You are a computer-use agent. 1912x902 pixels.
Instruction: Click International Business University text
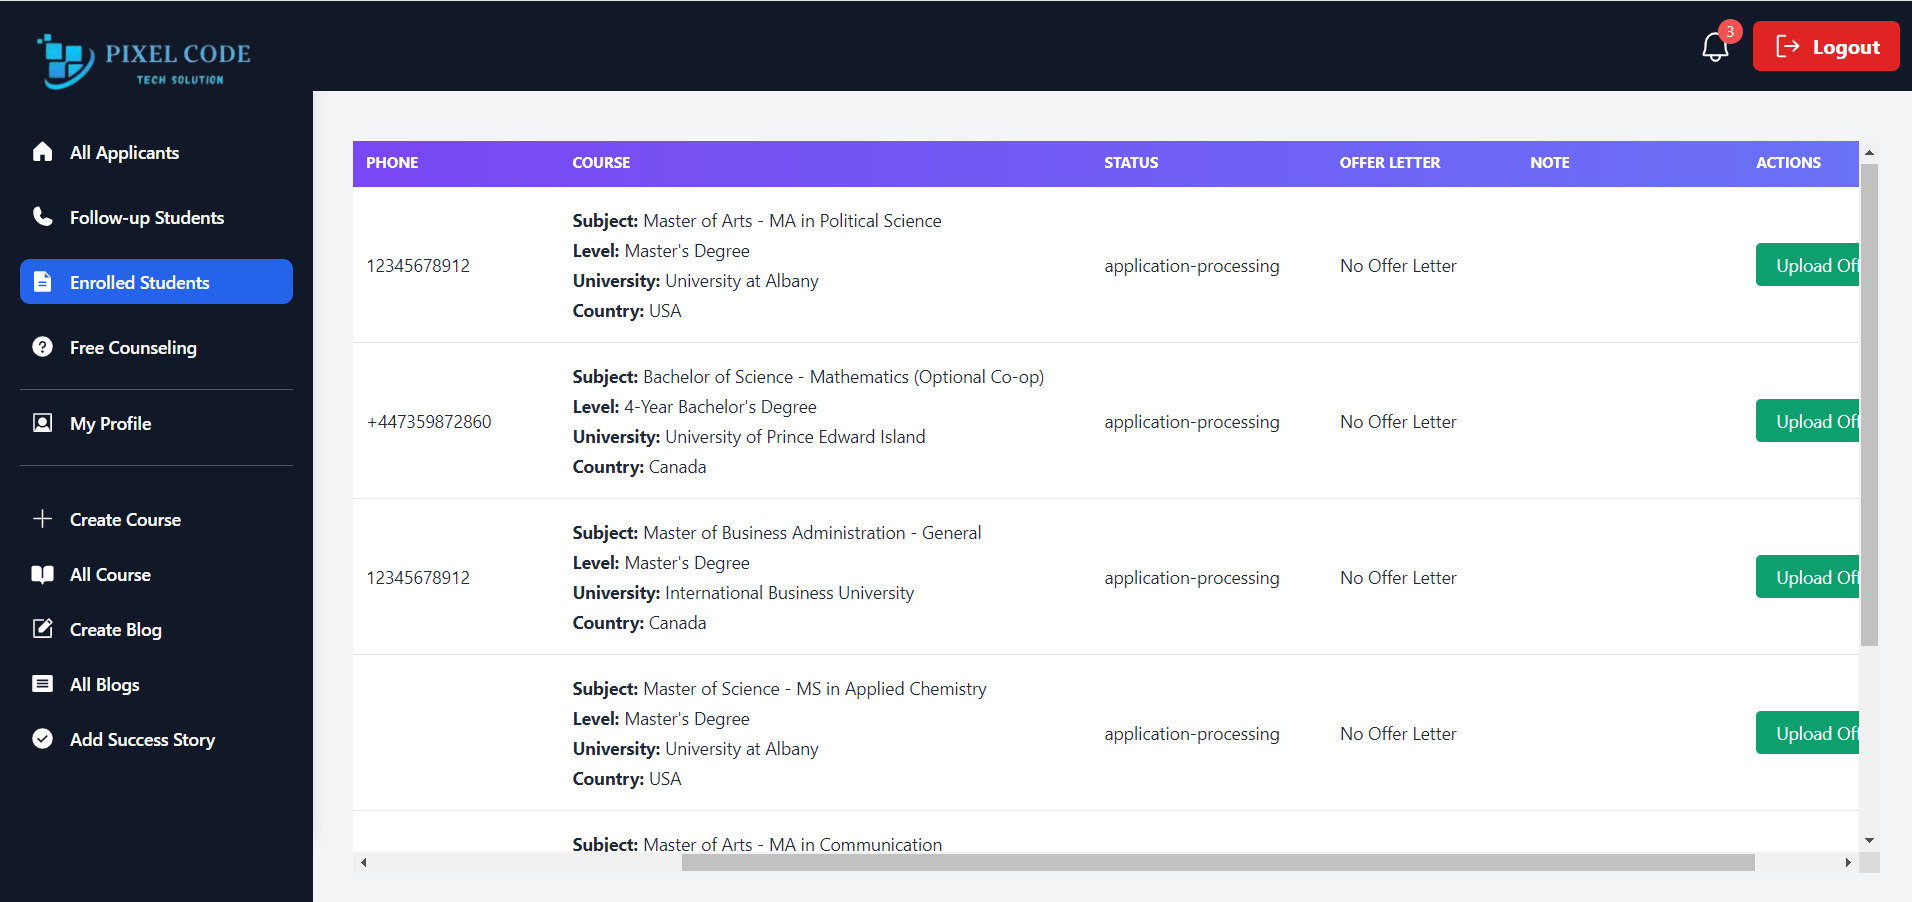click(x=789, y=592)
